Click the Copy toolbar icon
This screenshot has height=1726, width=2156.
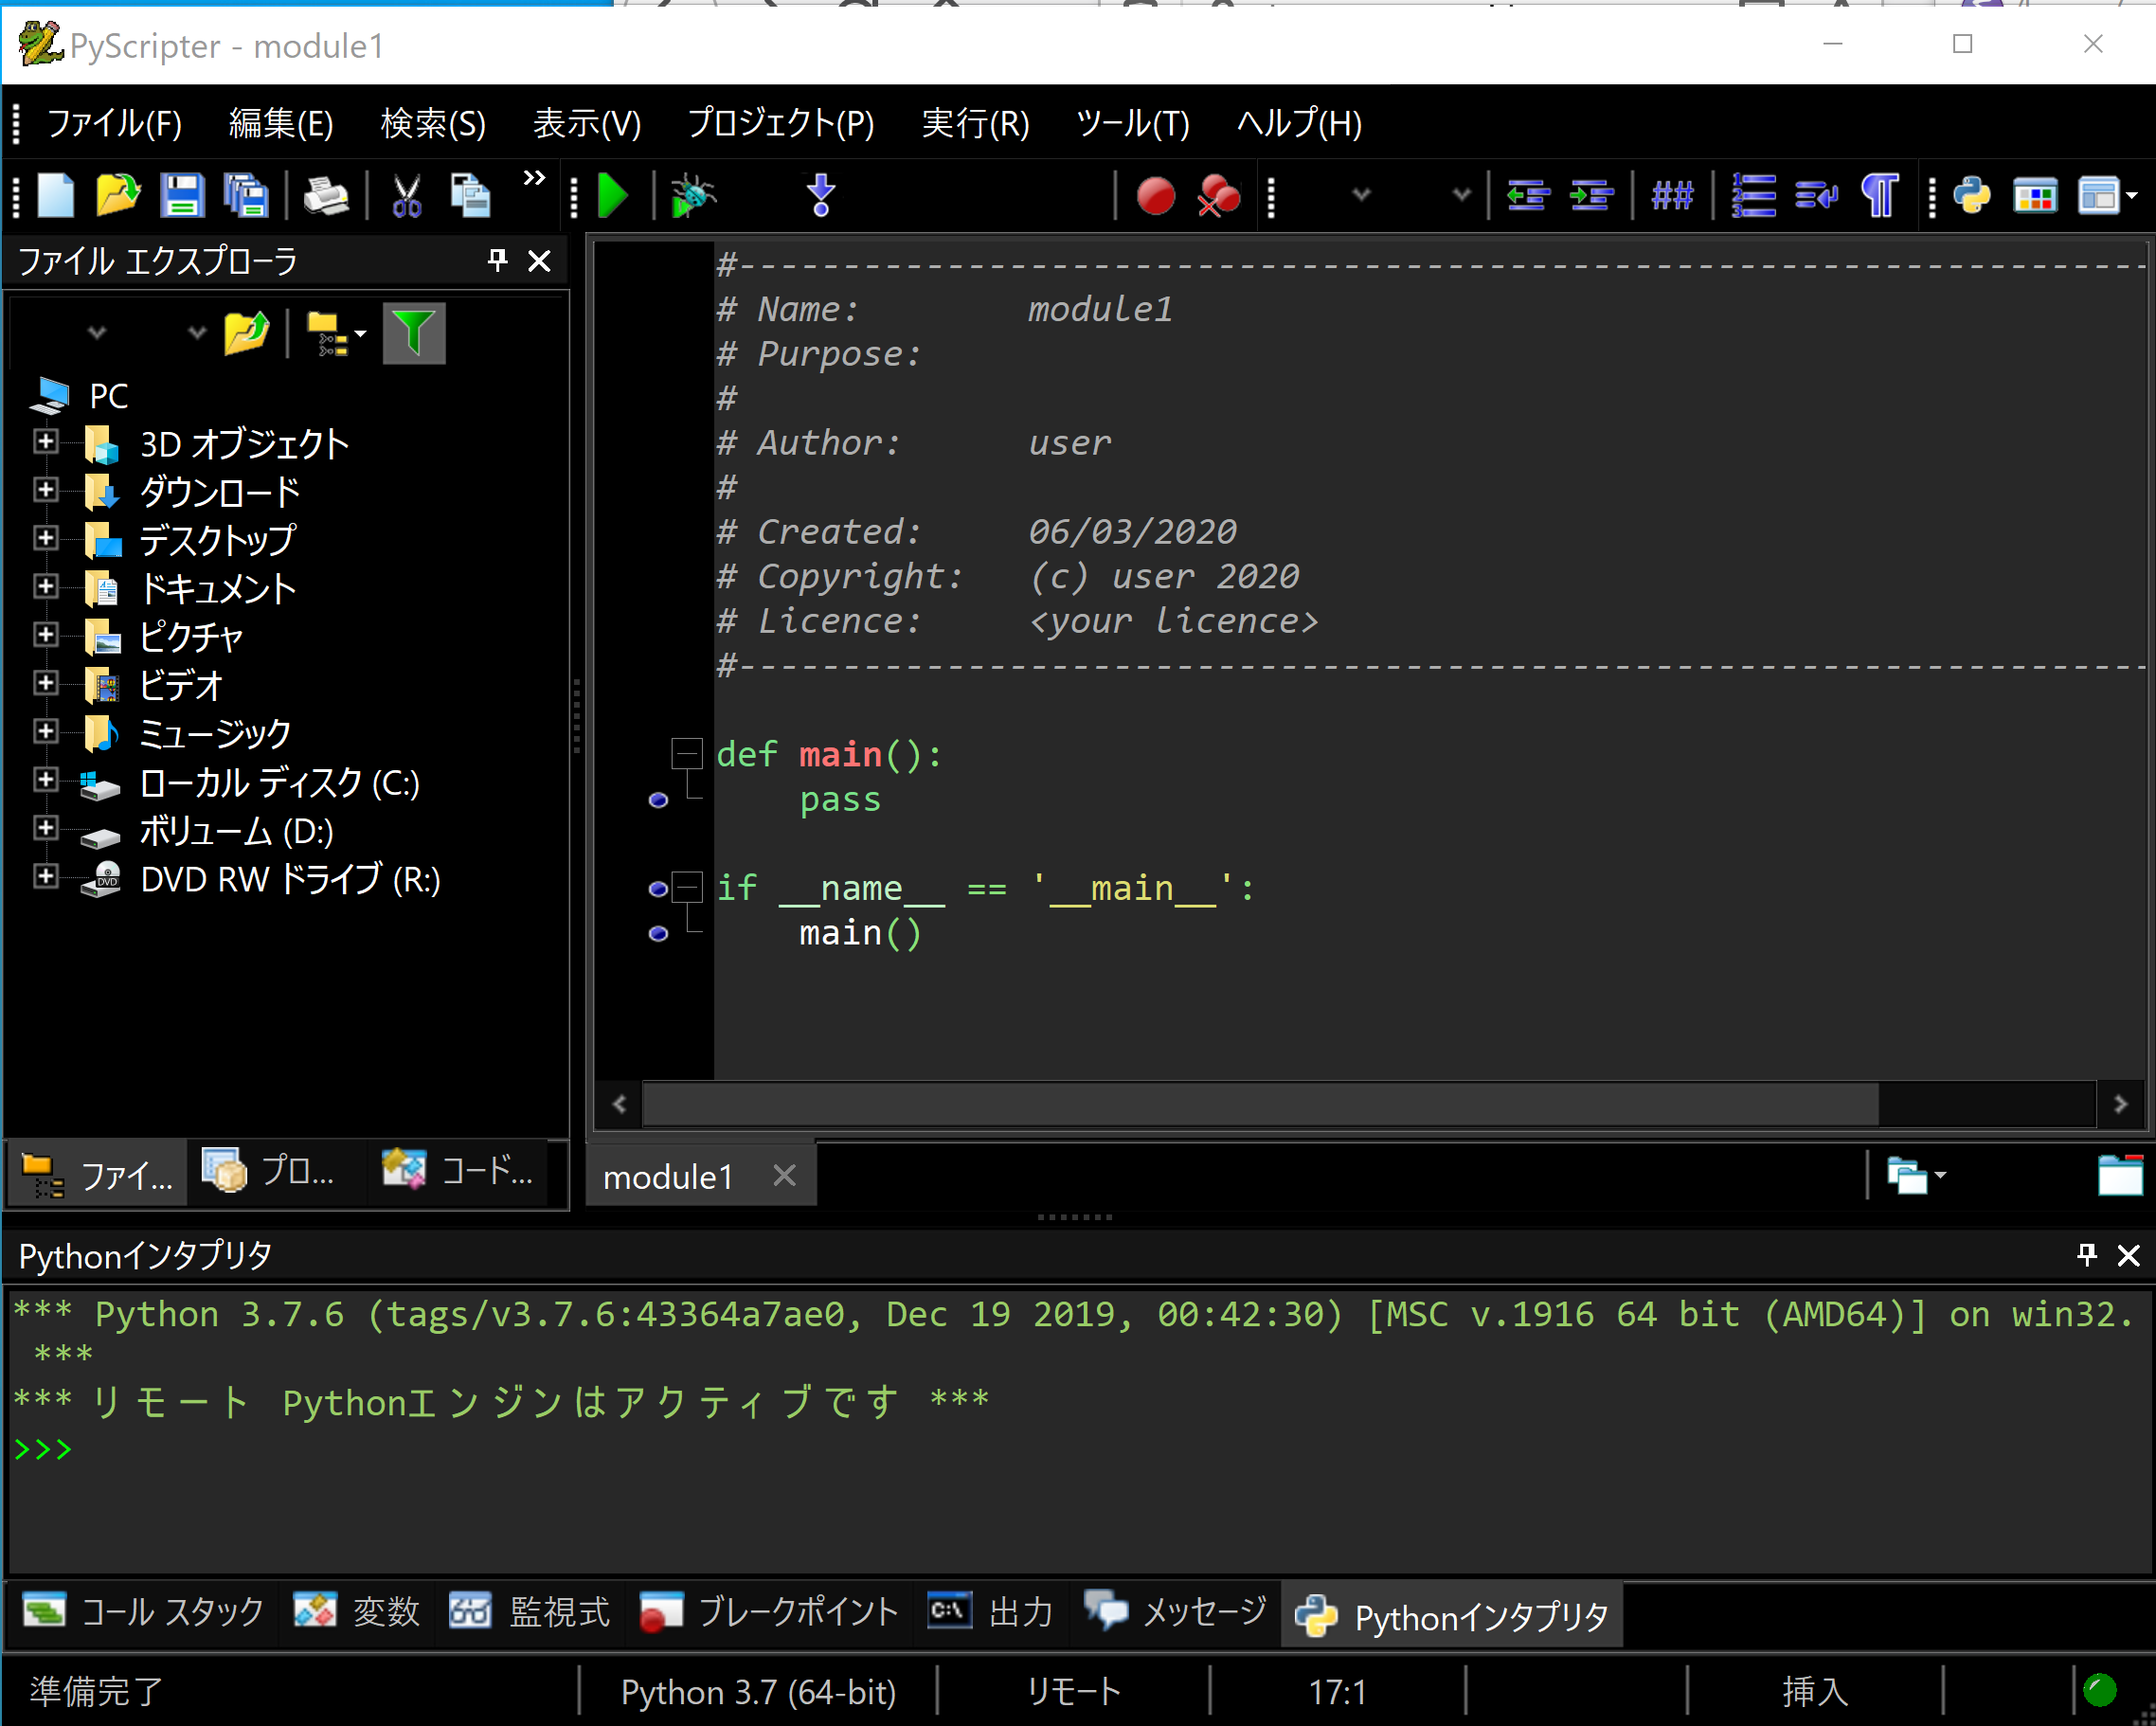pyautogui.click(x=470, y=195)
